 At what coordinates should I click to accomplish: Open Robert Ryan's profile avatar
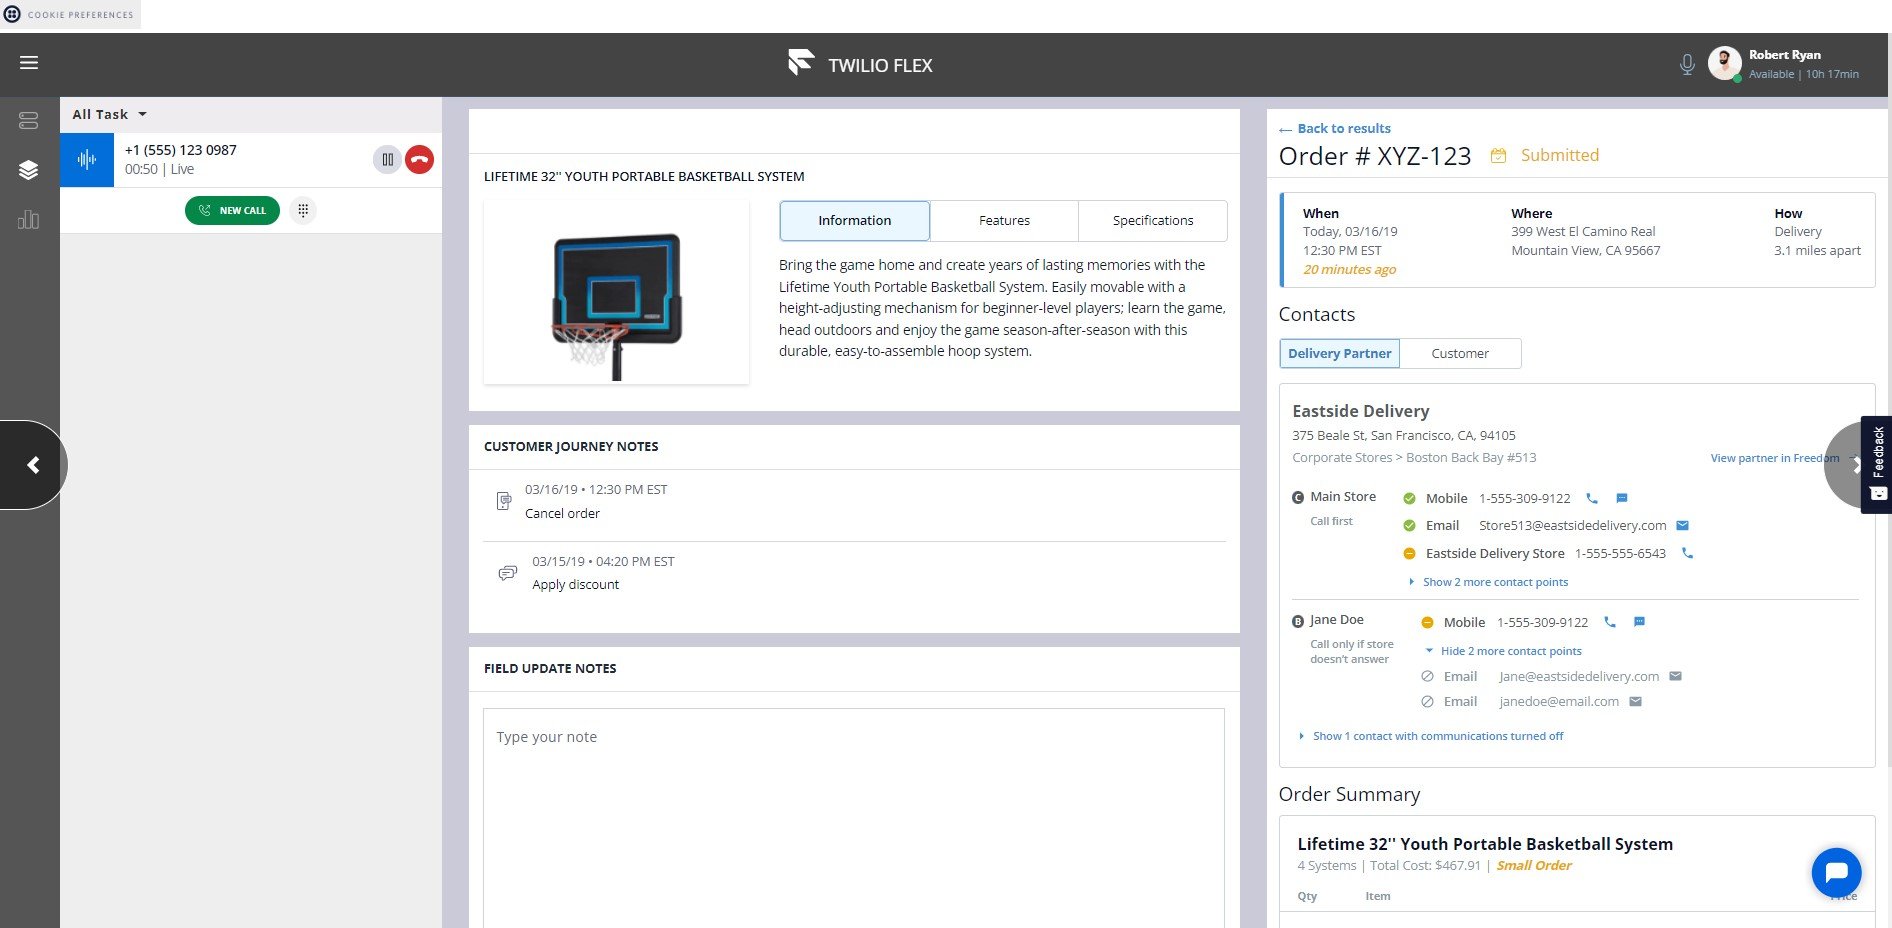coord(1724,64)
